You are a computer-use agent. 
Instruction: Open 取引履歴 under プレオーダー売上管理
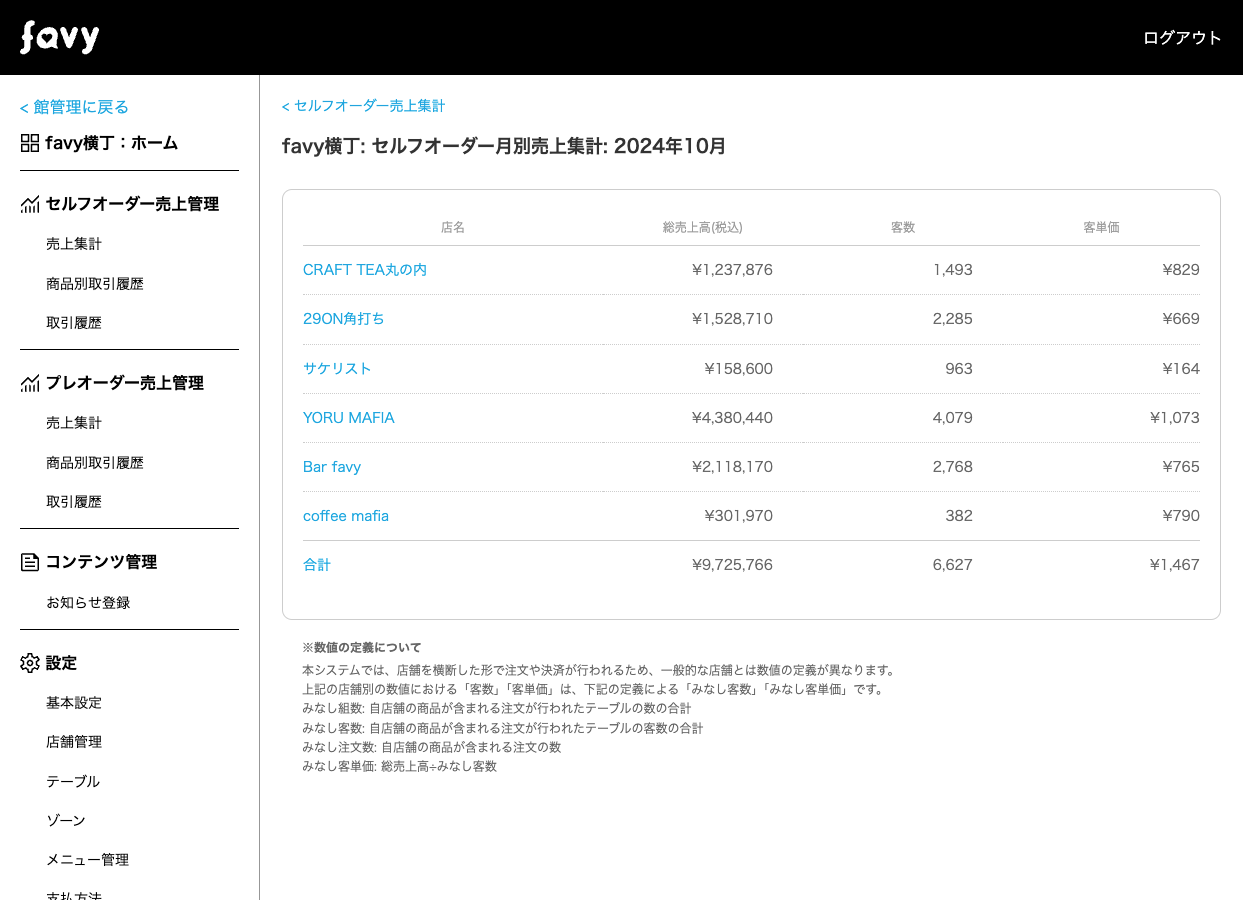point(74,502)
